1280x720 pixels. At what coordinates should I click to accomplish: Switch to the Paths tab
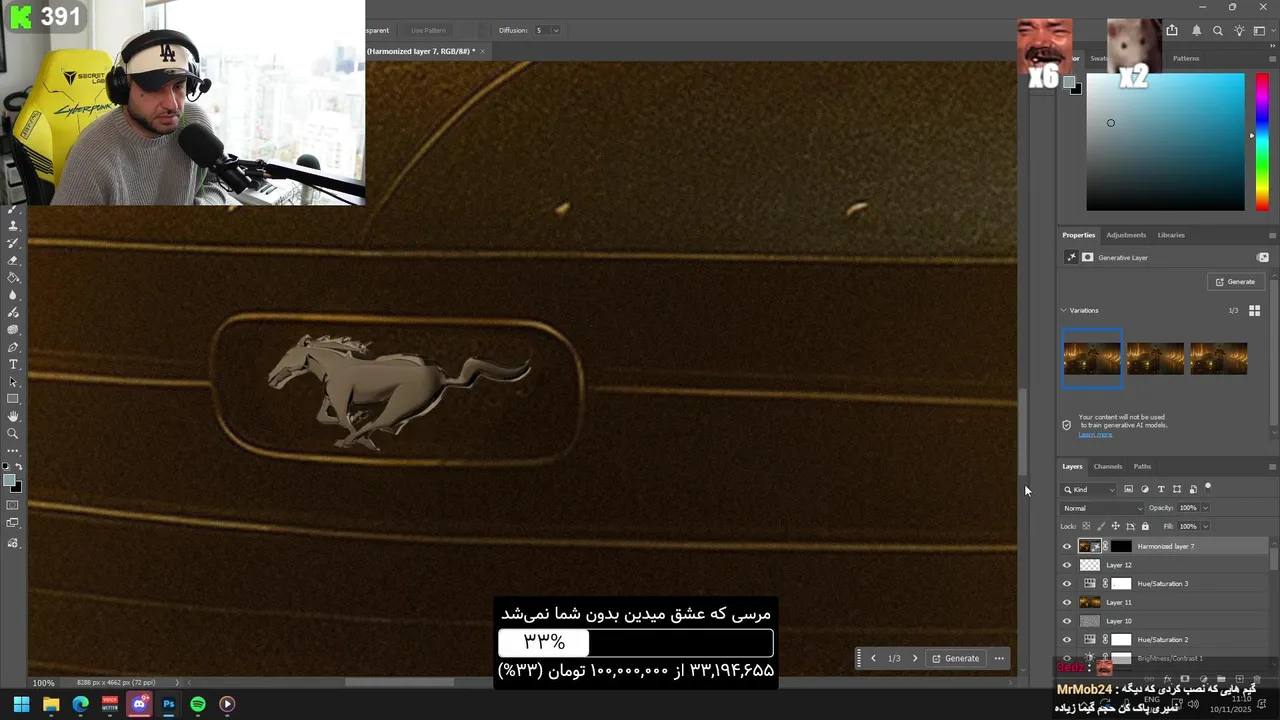point(1142,466)
